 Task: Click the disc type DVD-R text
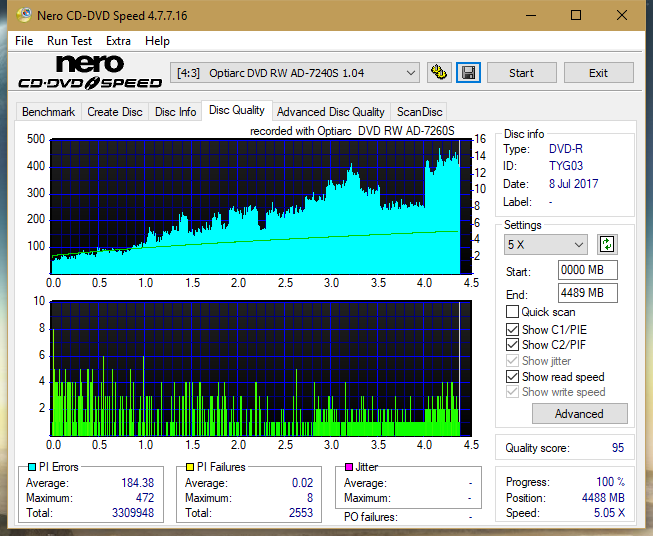[566, 149]
